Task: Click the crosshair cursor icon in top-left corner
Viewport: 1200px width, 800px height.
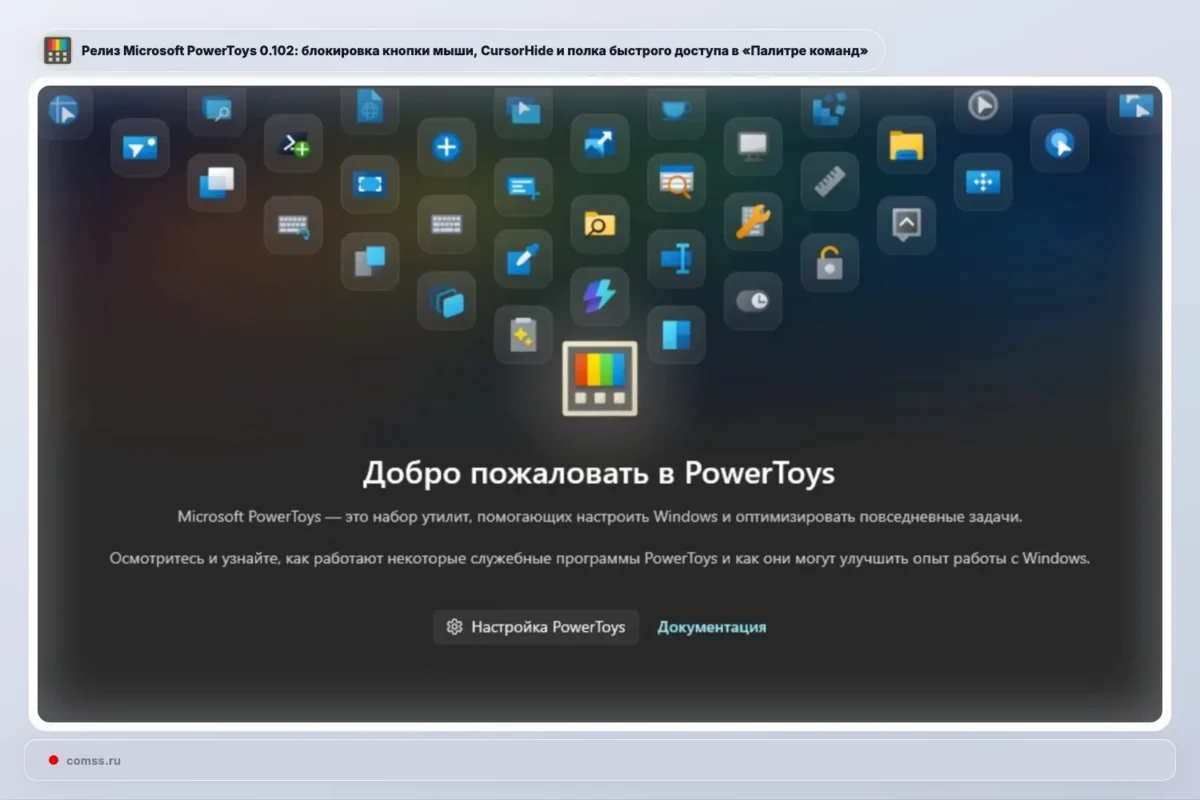Action: tap(64, 110)
